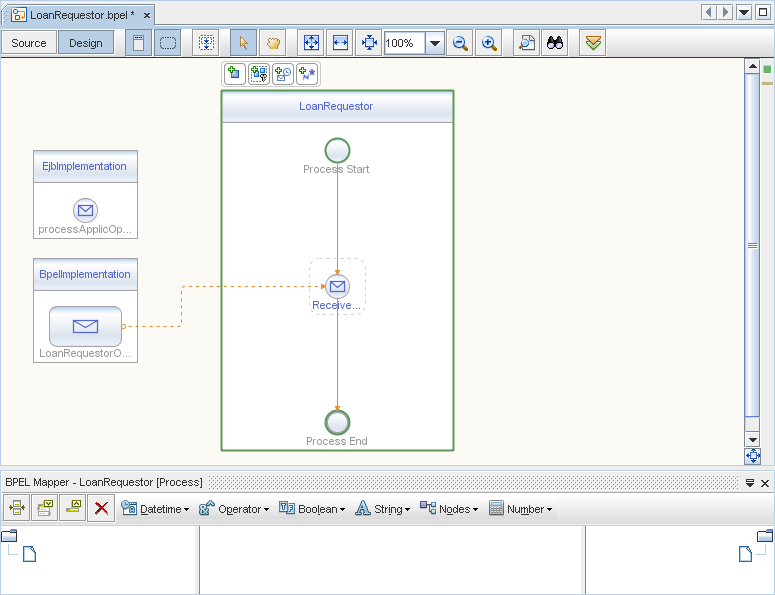
Task: Open the zoom percentage dropdown
Action: coord(435,43)
